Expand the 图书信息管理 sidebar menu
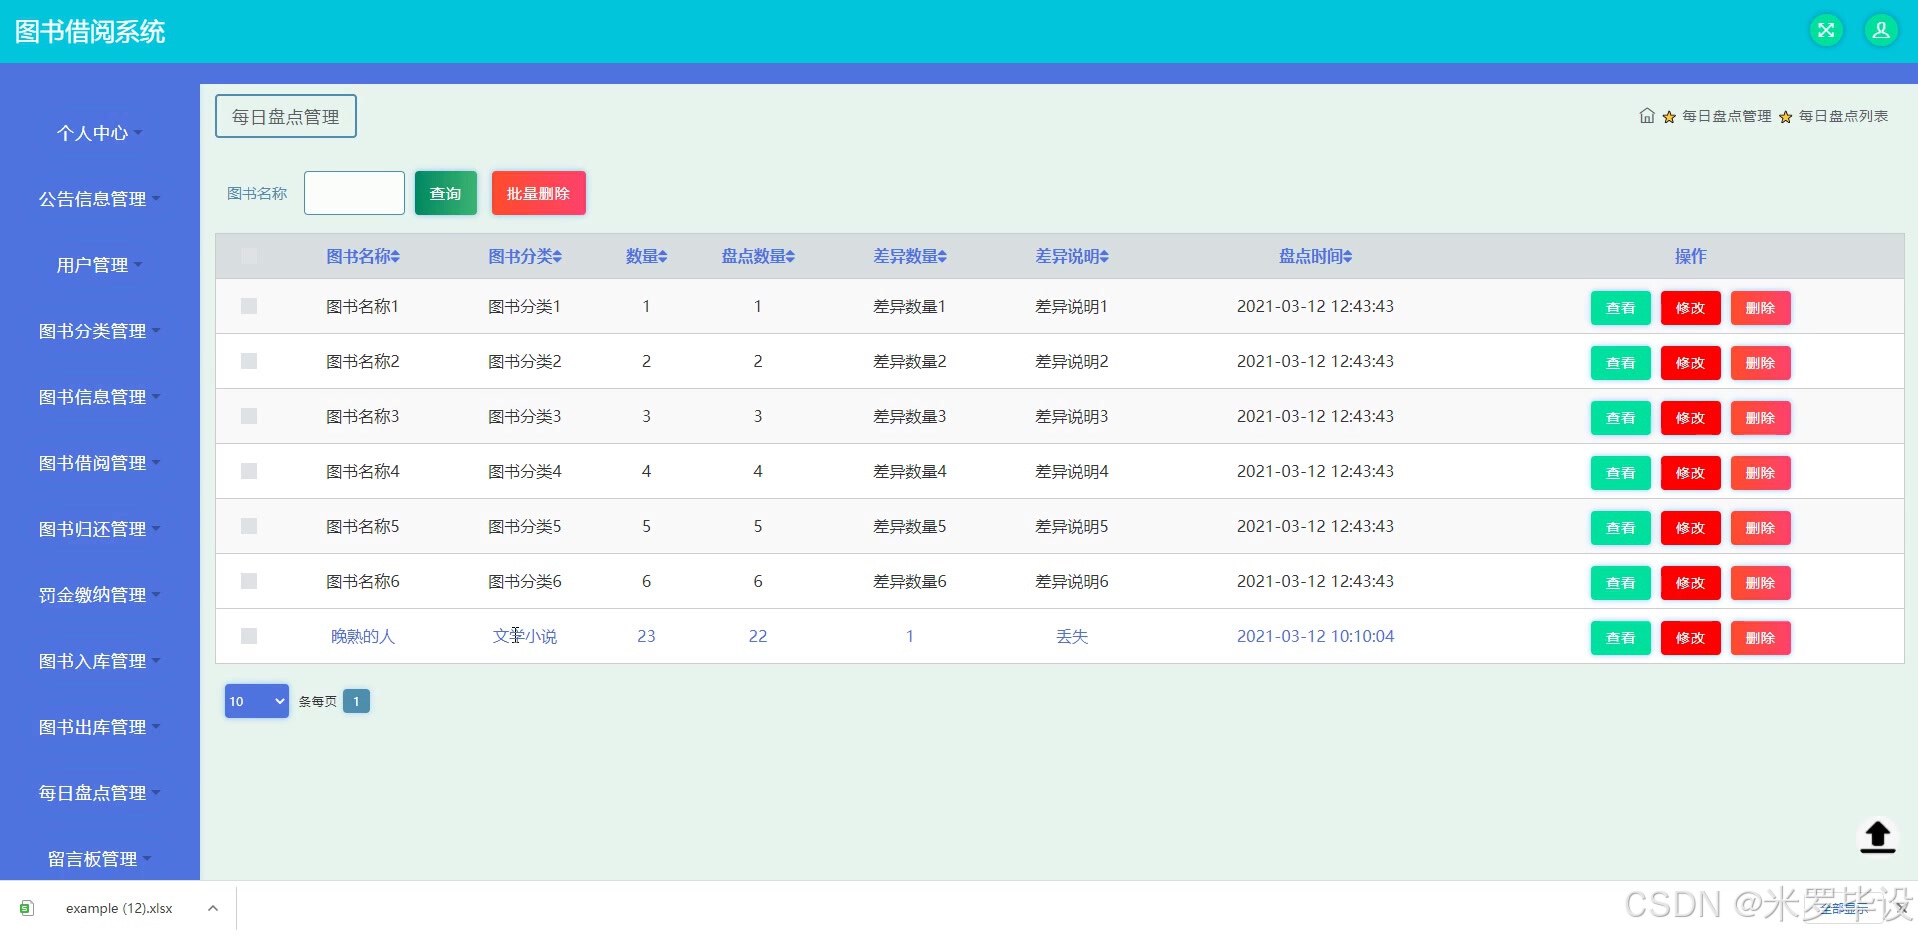1918x936 pixels. pos(100,397)
